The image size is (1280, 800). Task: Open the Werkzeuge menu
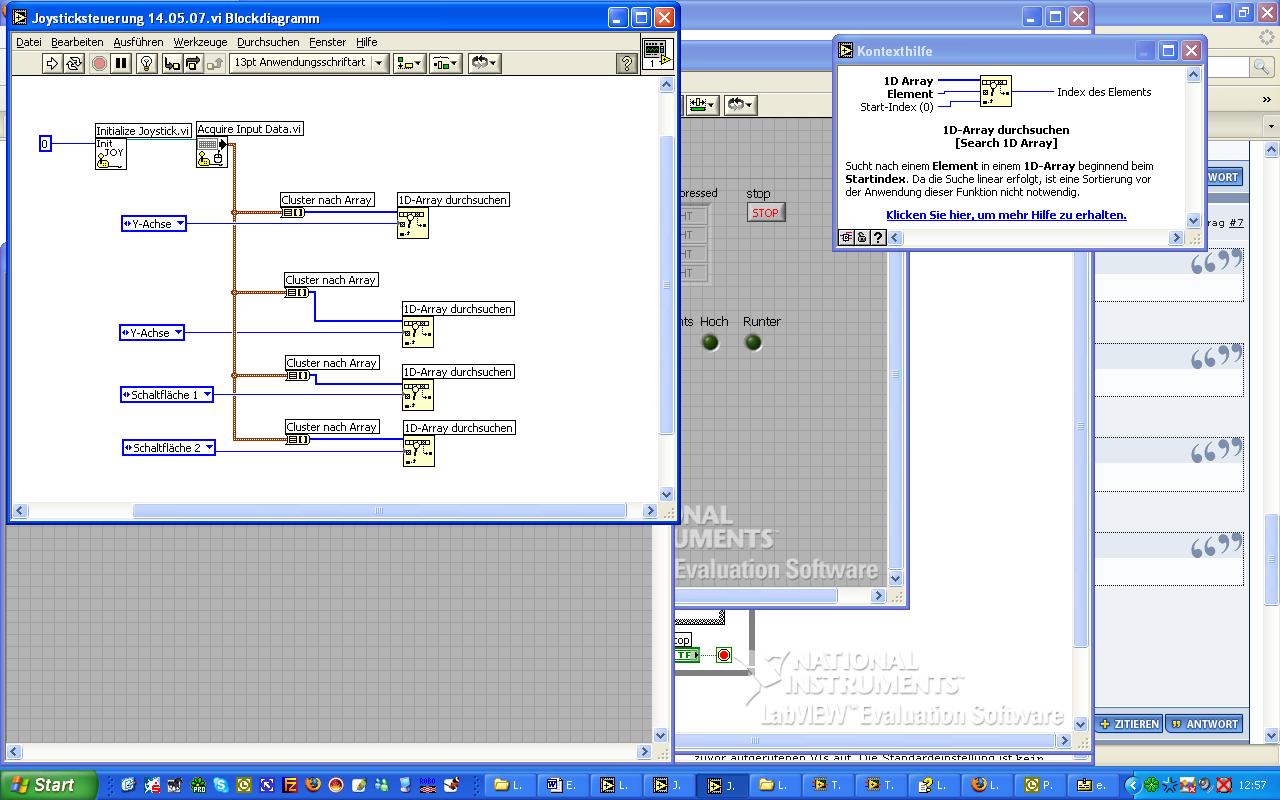coord(200,42)
